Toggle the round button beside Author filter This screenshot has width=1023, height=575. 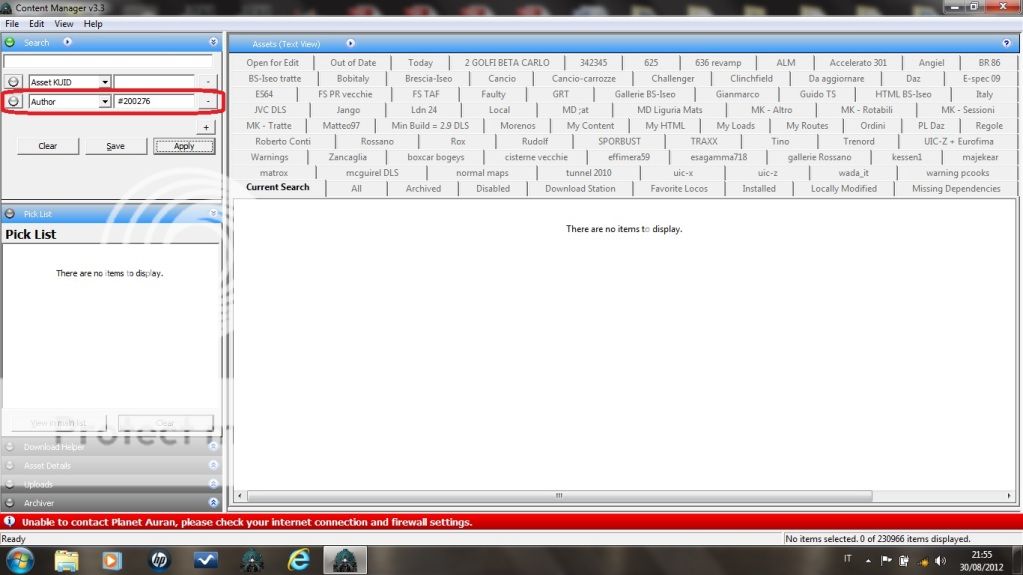pyautogui.click(x=13, y=102)
